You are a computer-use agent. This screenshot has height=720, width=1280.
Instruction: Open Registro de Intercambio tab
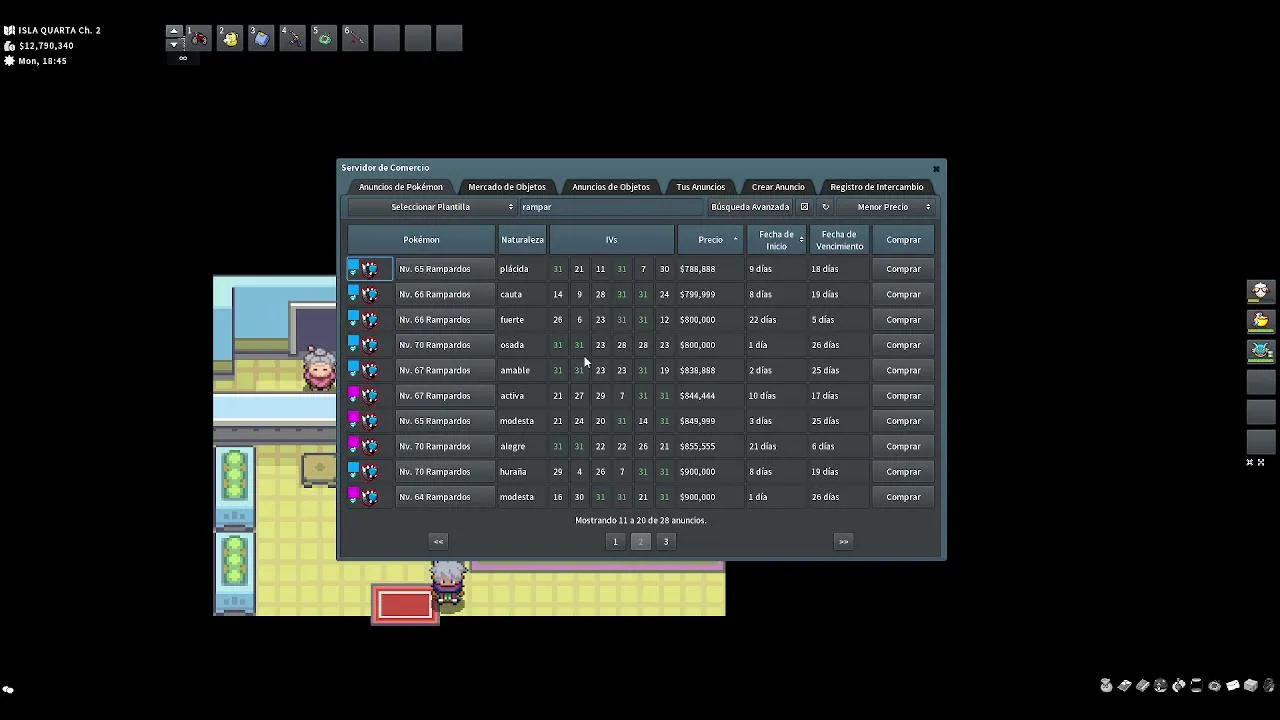(877, 187)
